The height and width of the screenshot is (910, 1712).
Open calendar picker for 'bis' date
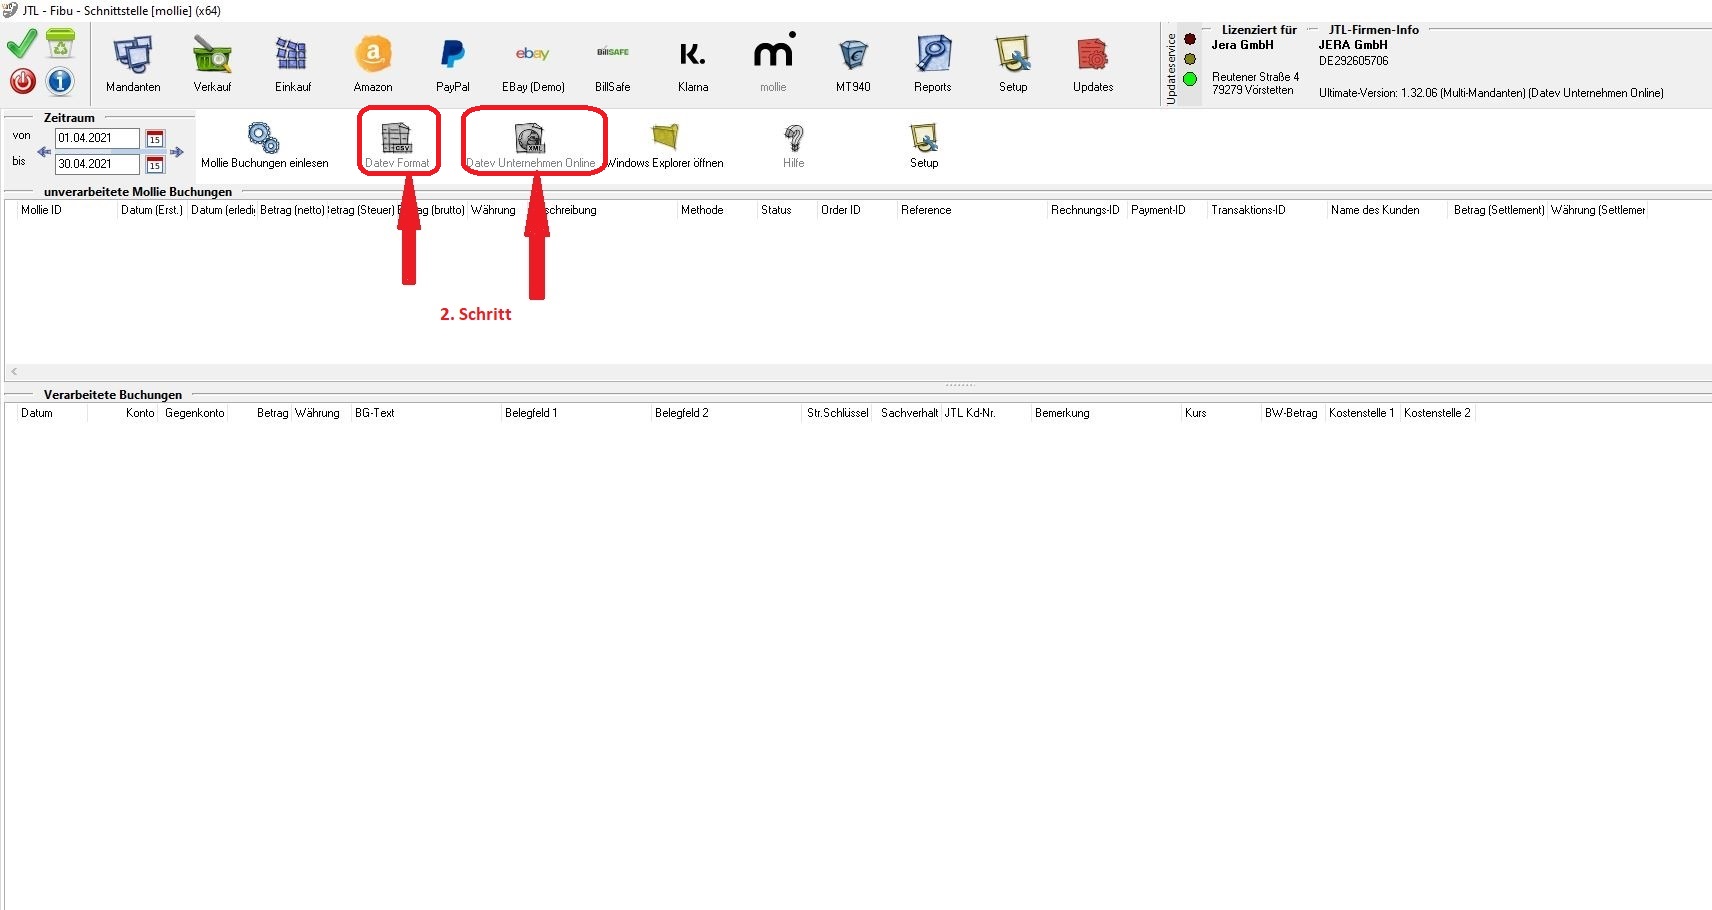click(155, 165)
